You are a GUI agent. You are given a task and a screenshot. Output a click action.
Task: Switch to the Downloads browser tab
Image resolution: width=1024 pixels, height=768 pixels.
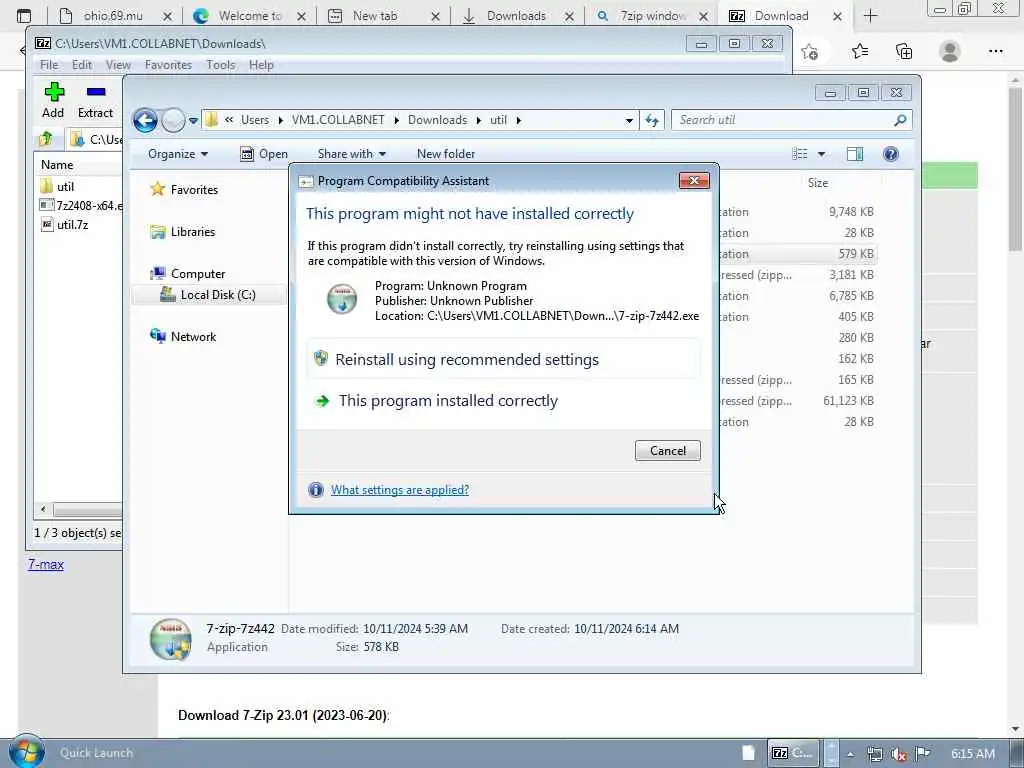coord(517,16)
